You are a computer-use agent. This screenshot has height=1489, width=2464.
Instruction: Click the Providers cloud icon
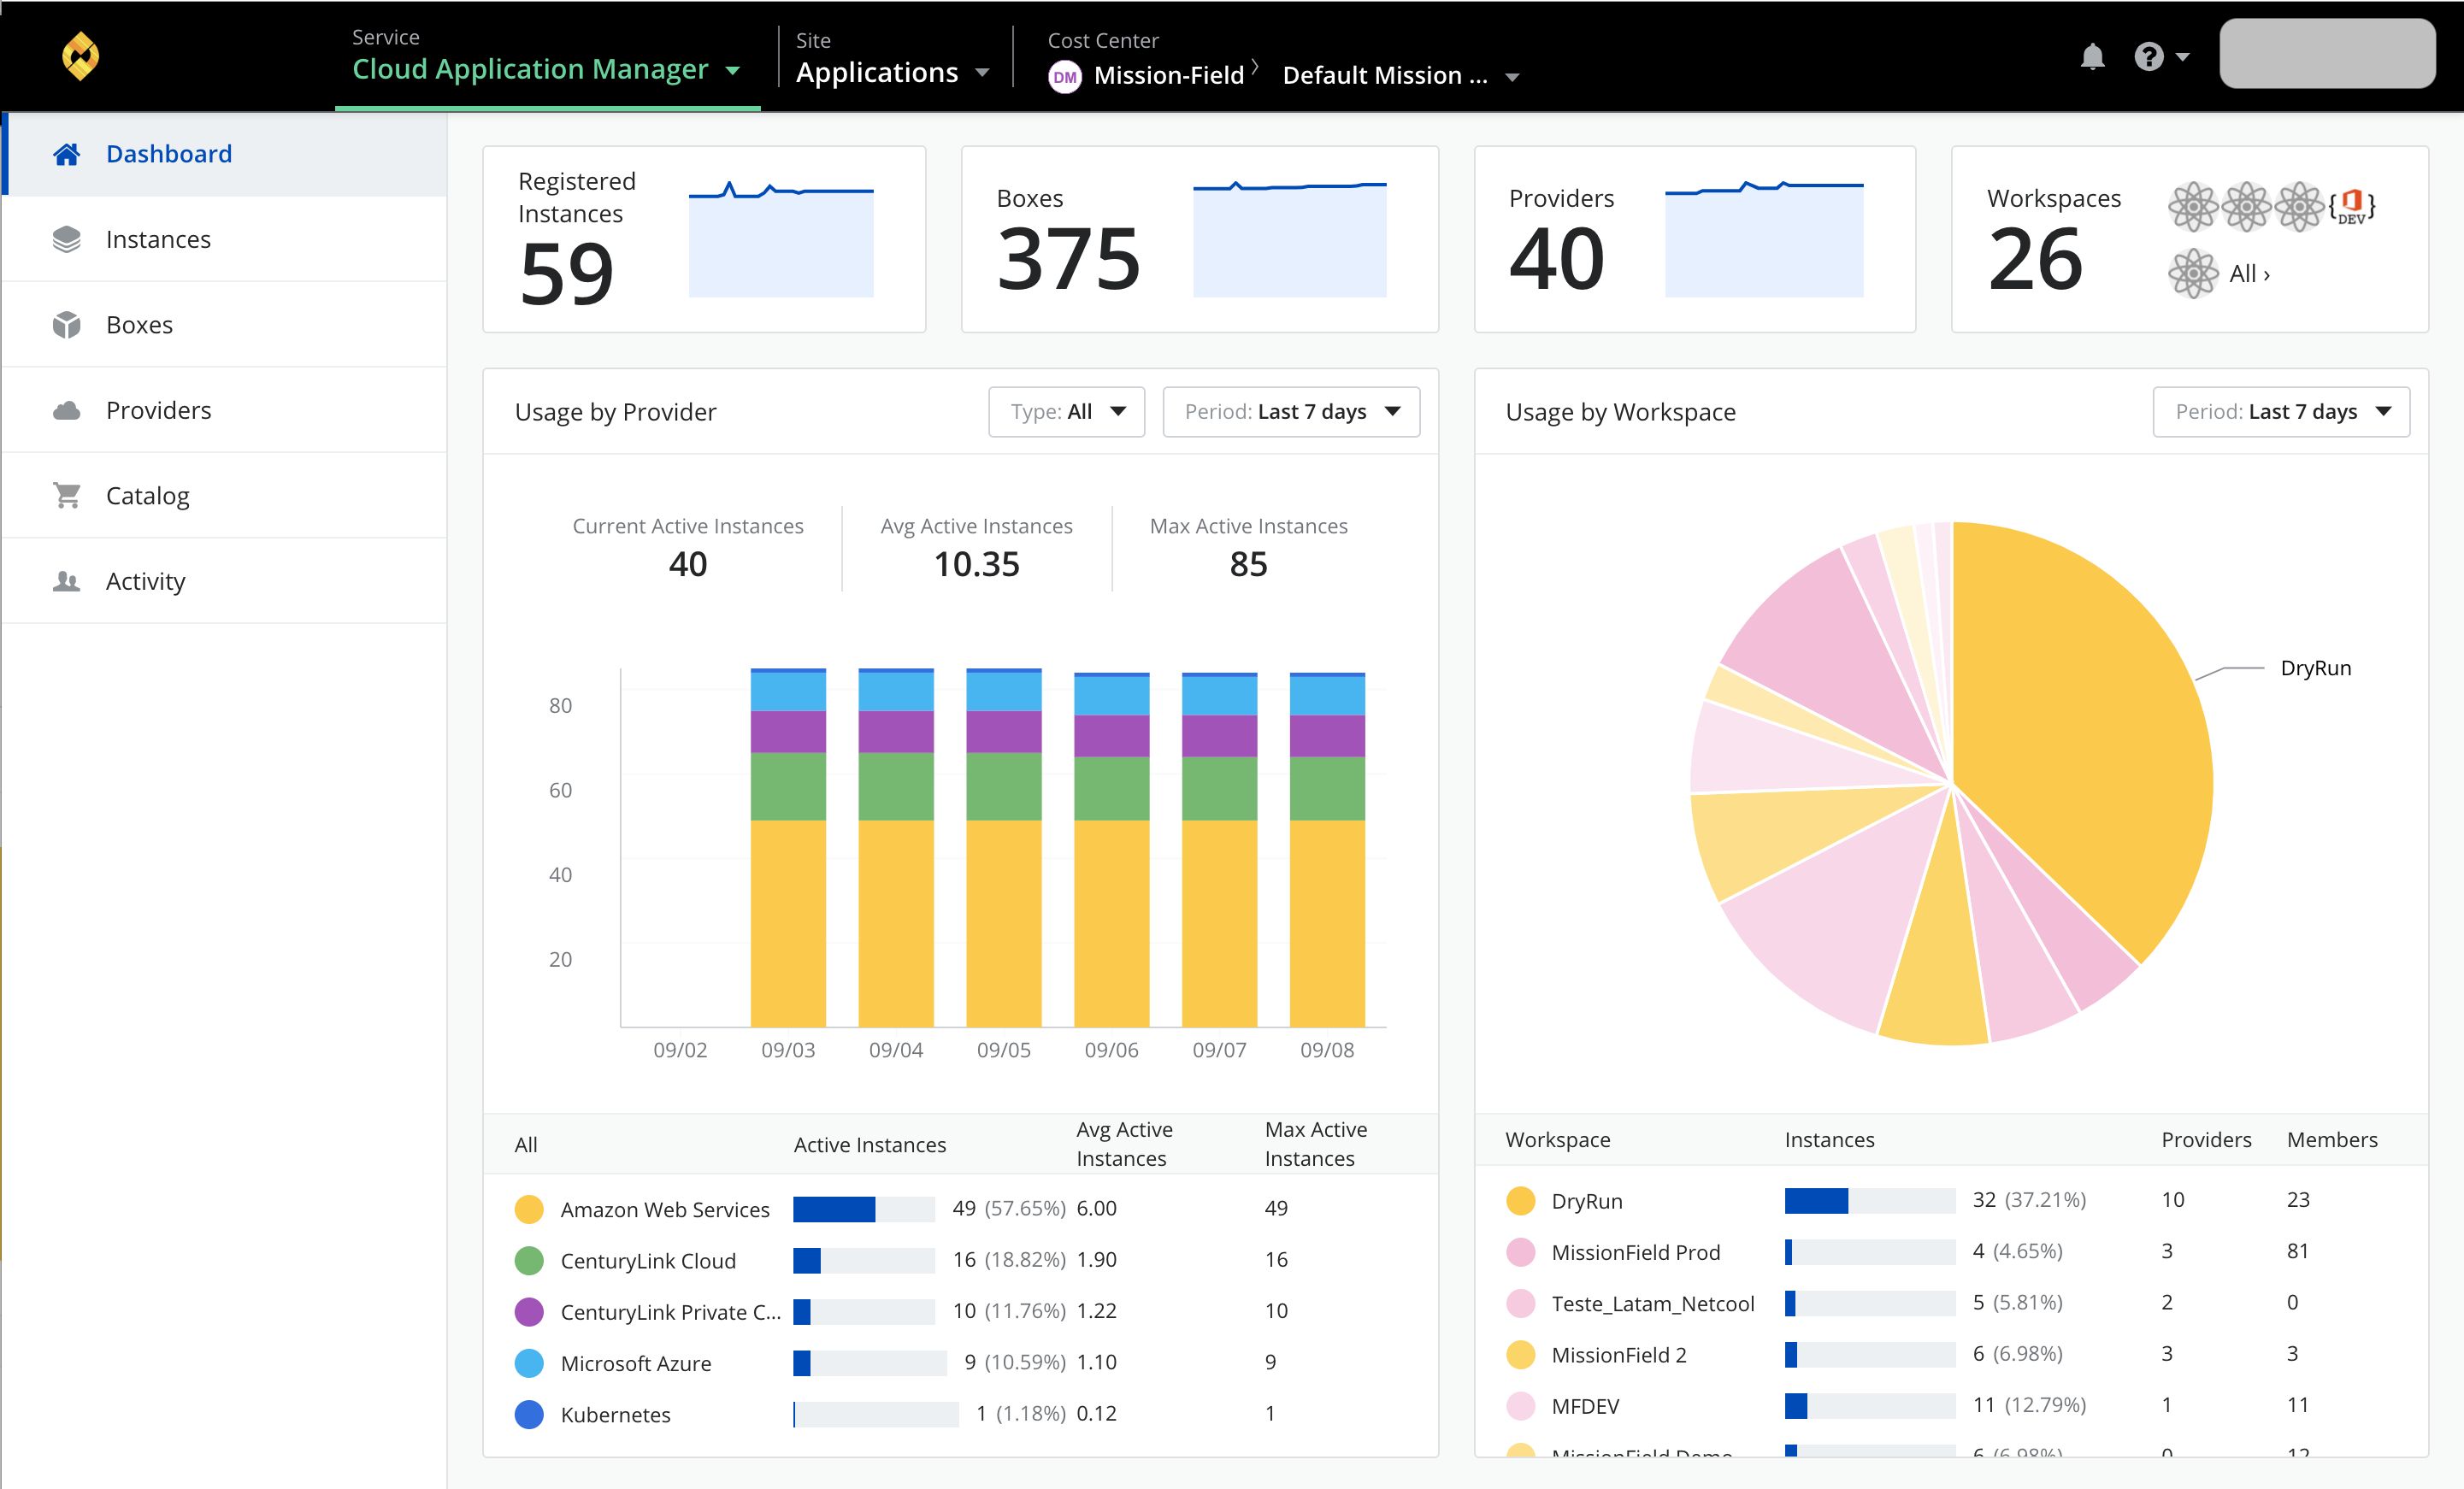coord(67,410)
